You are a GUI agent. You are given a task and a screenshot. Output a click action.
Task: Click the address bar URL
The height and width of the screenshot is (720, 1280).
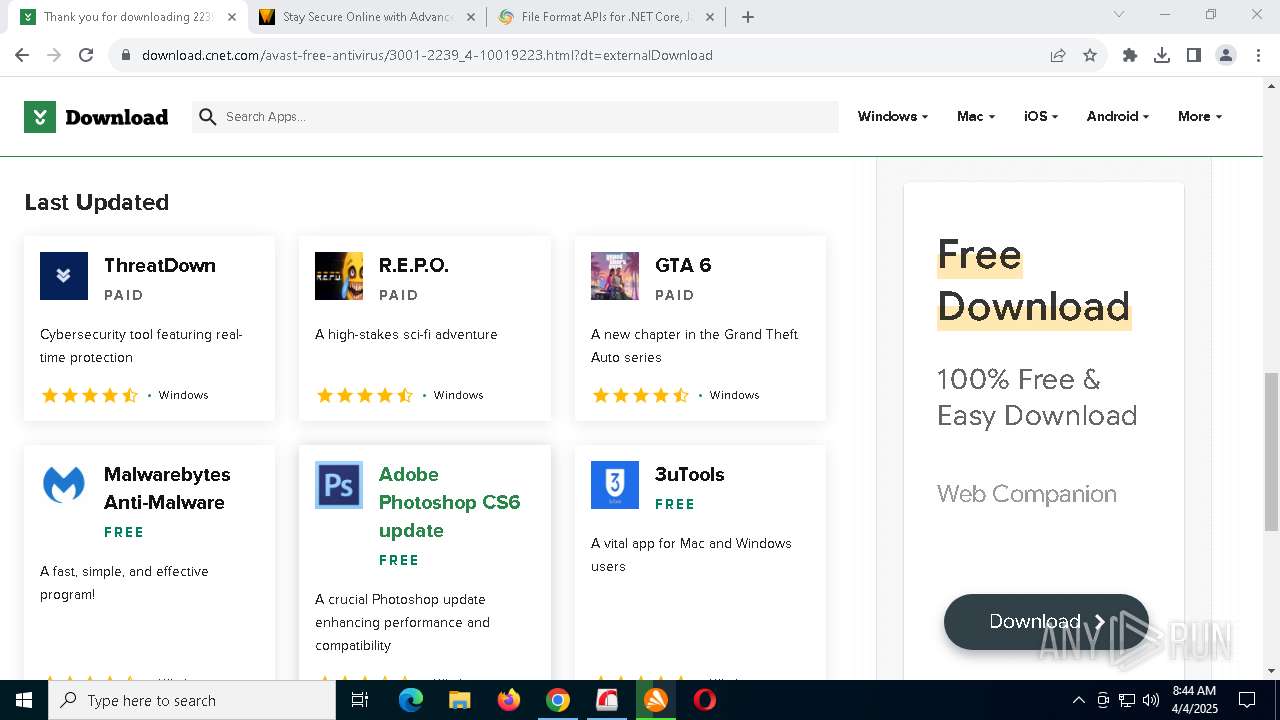(427, 55)
